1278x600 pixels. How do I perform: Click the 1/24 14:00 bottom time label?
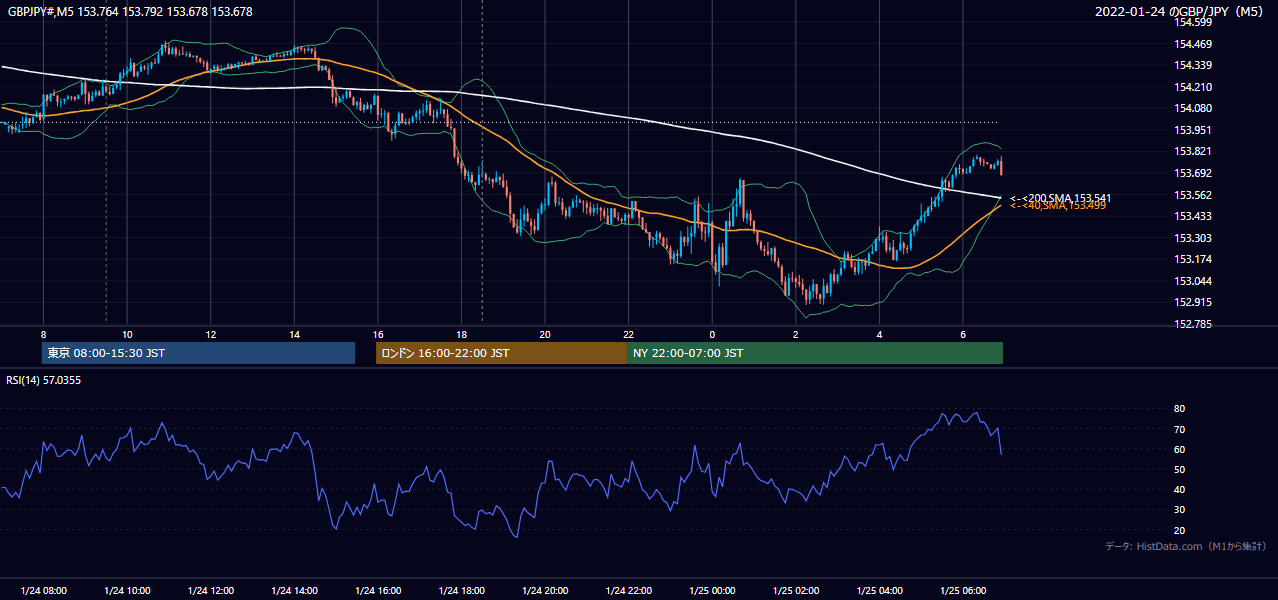294,591
